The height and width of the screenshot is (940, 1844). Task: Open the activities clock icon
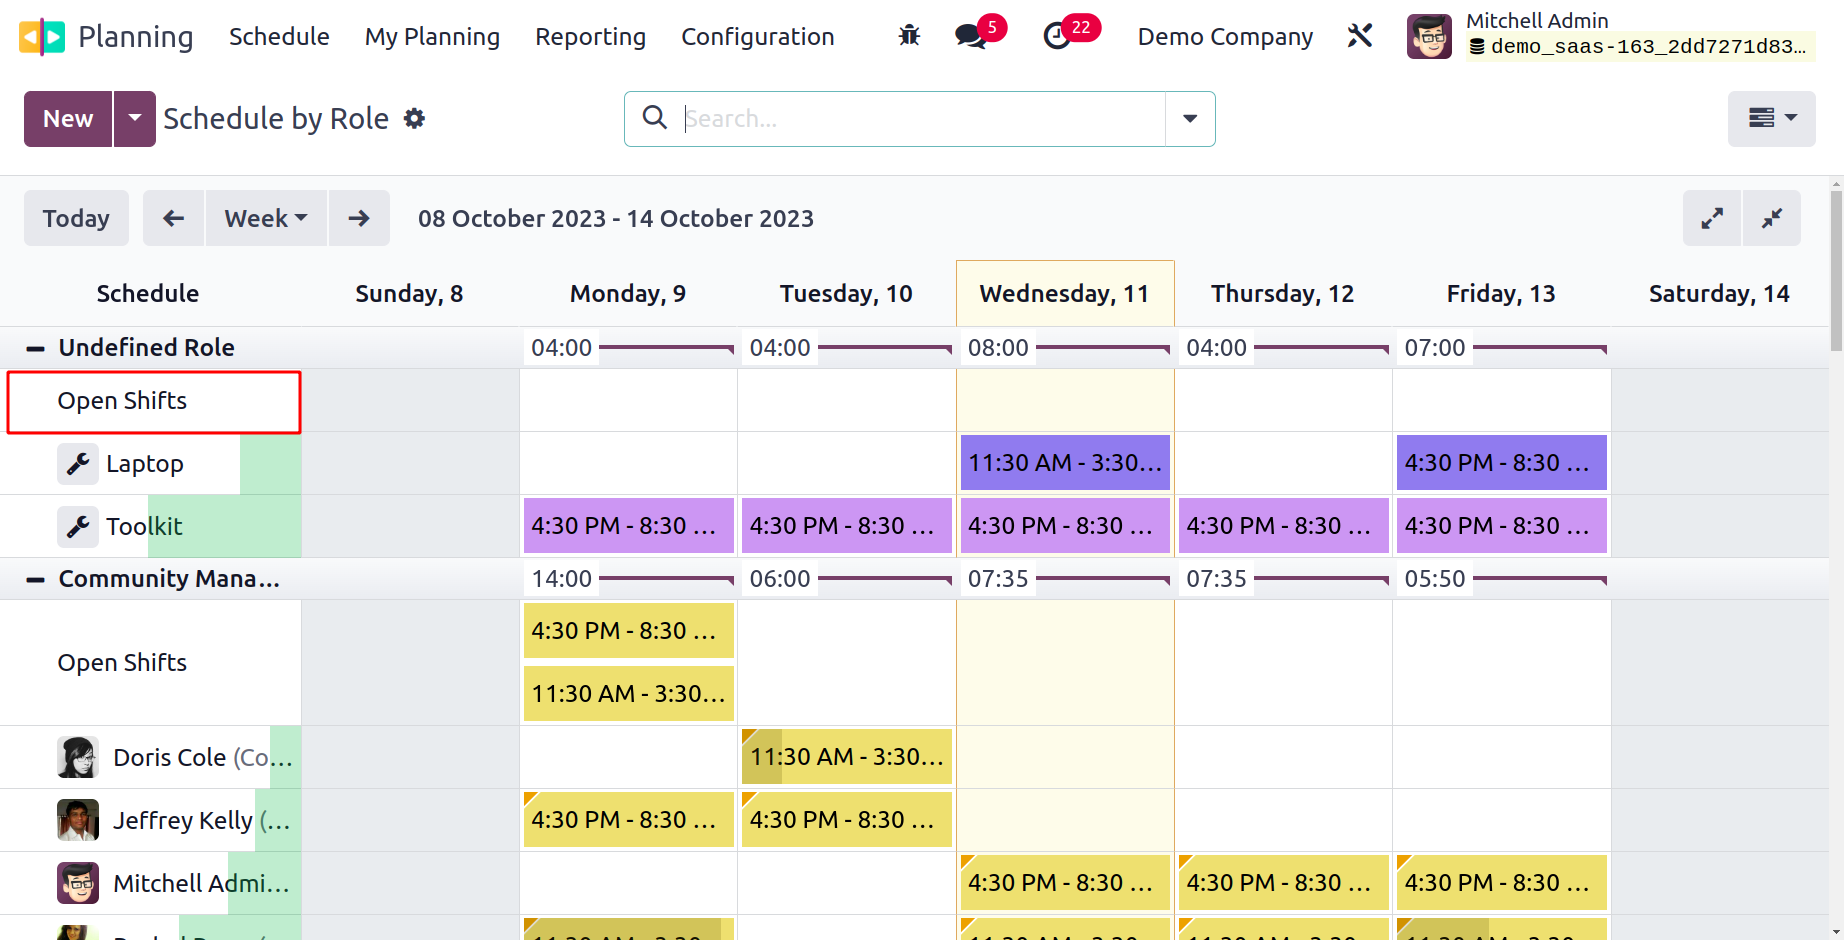1057,37
